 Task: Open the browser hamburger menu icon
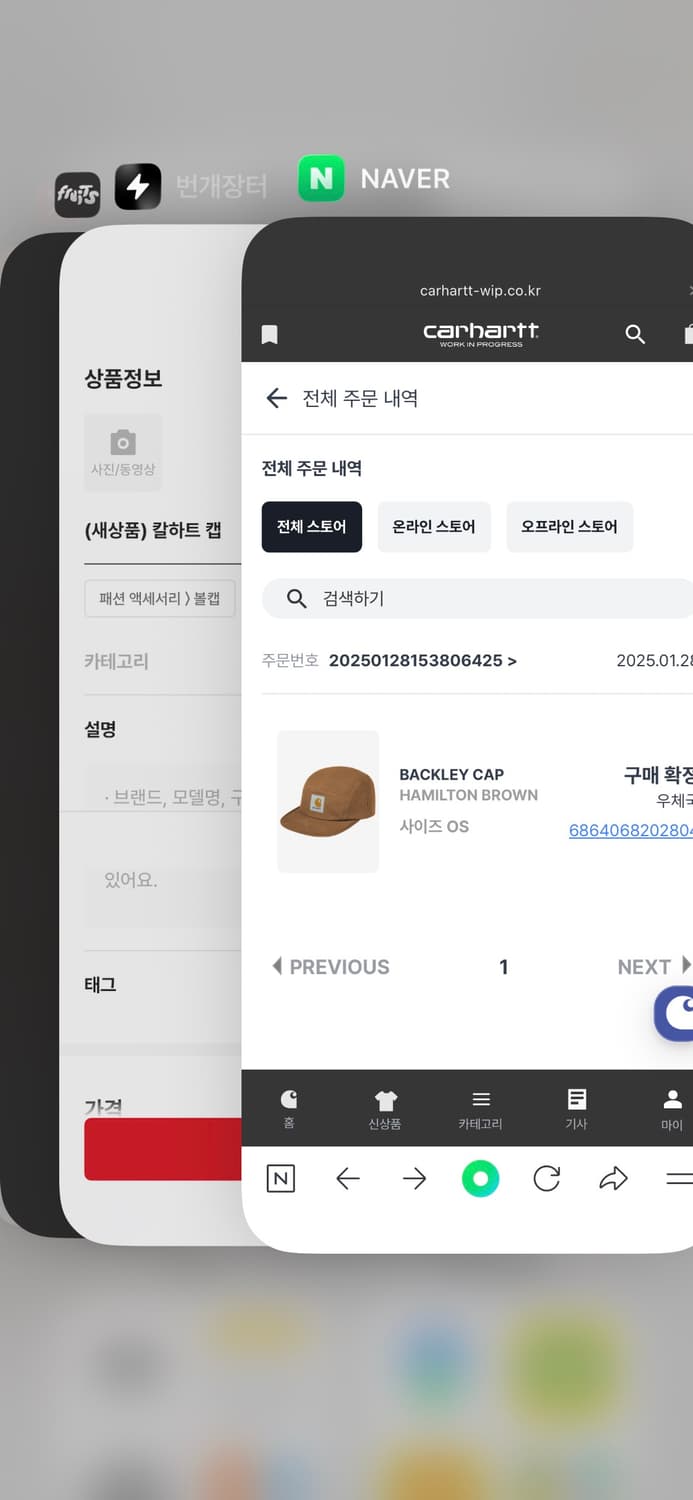point(679,1179)
